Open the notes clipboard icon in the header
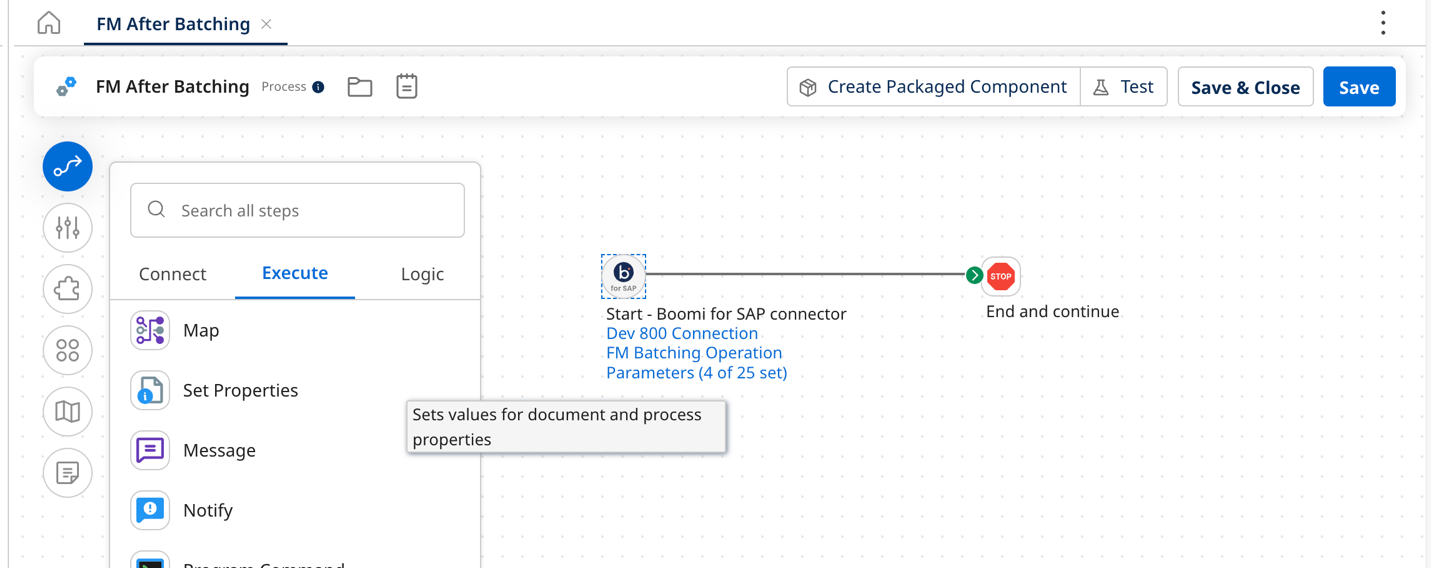 406,86
